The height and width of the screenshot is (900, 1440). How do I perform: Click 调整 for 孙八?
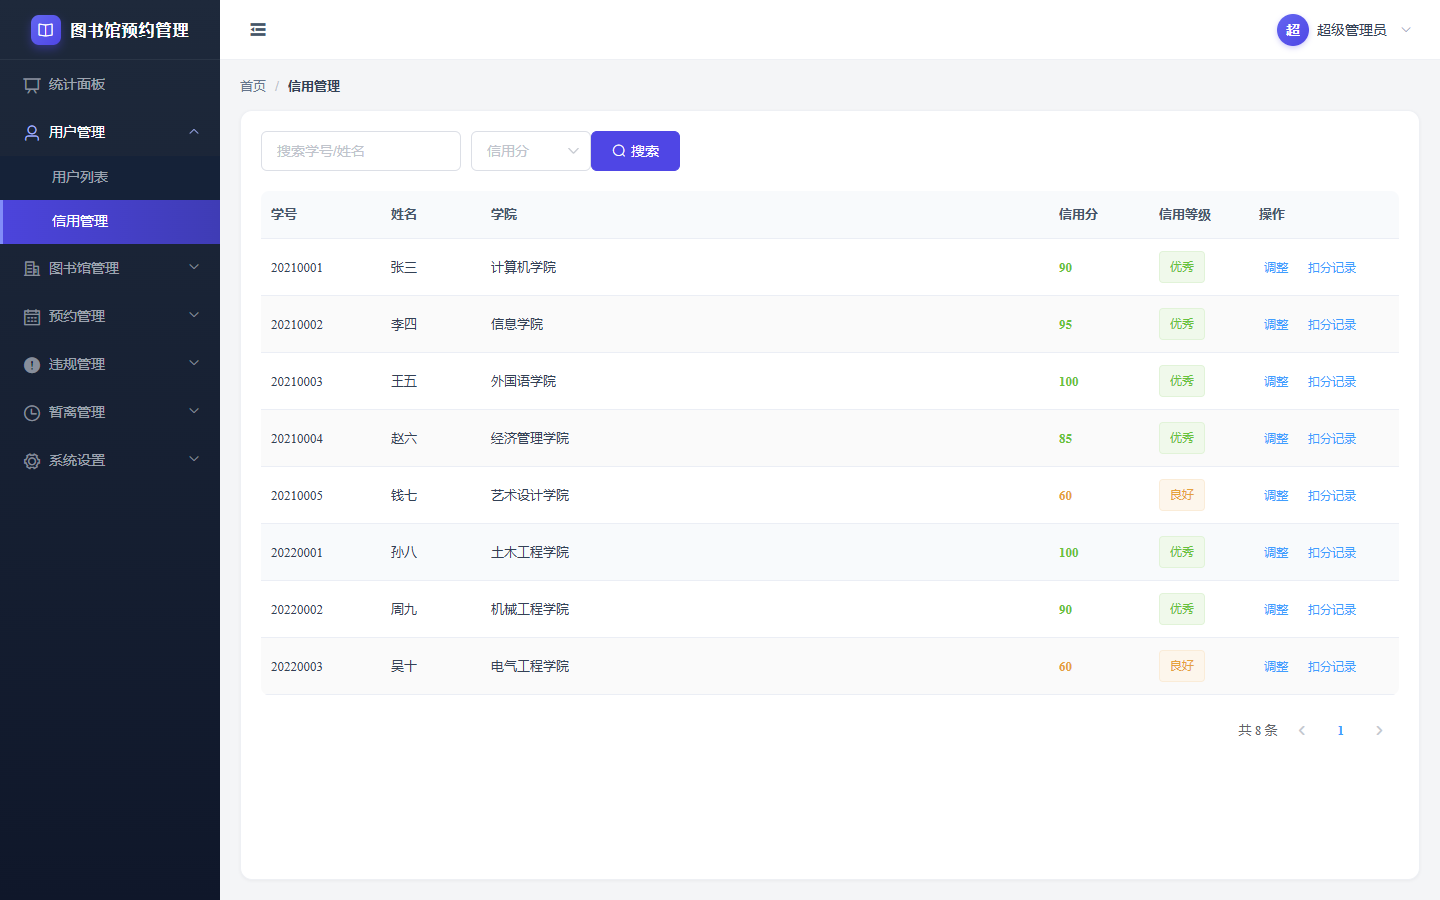pyautogui.click(x=1276, y=553)
